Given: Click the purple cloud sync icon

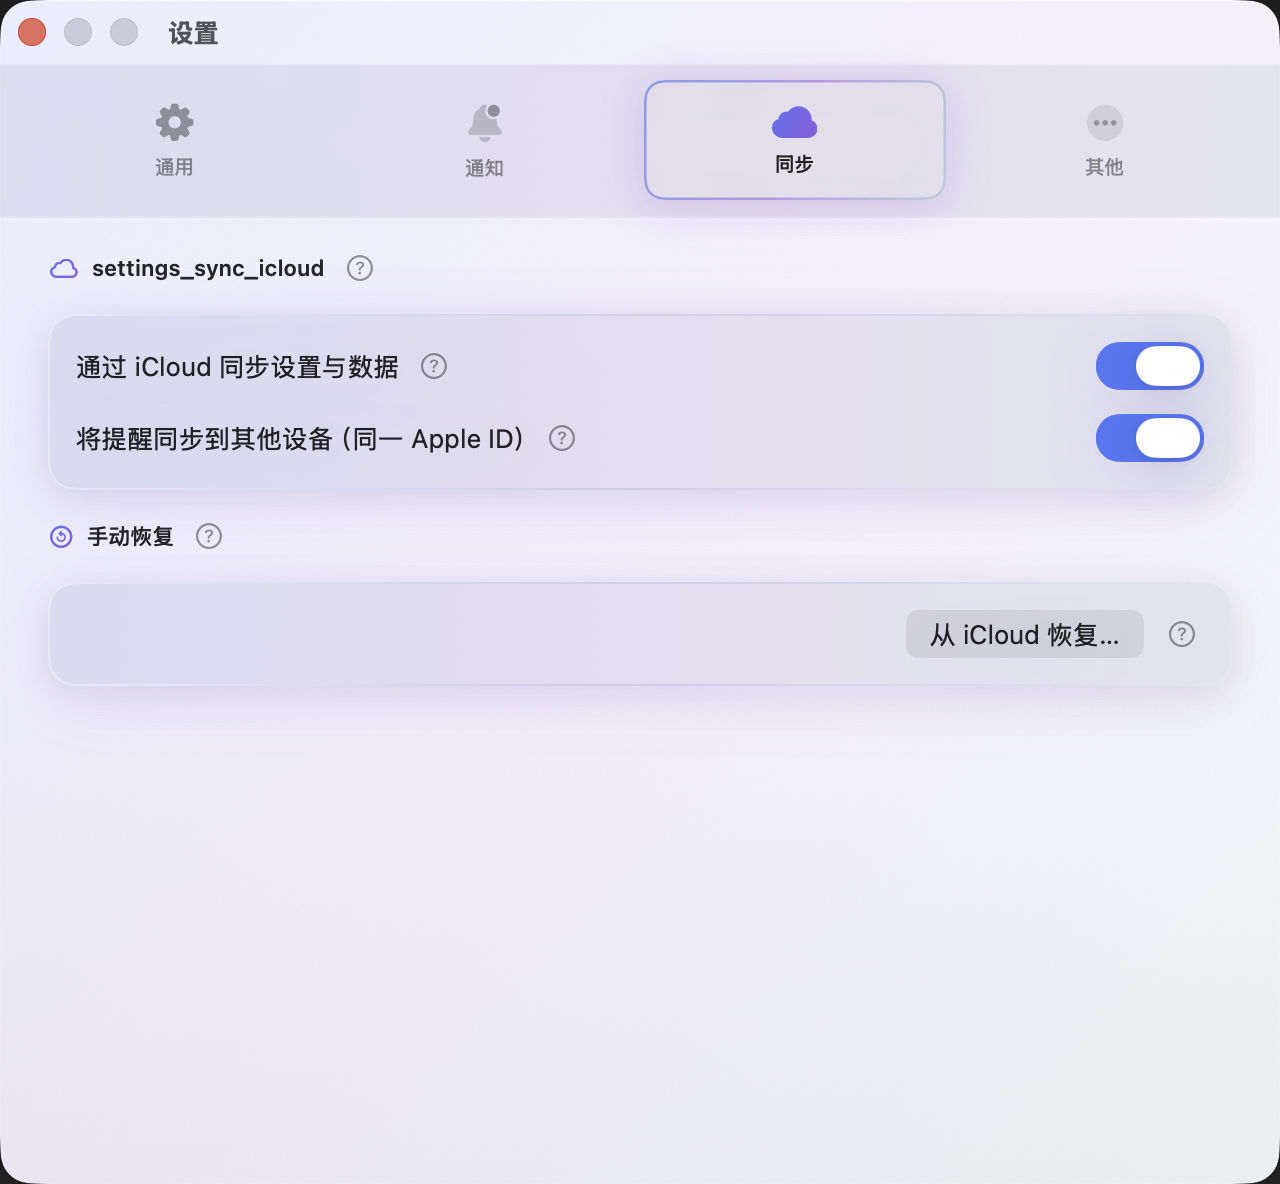Looking at the screenshot, I should pos(795,122).
